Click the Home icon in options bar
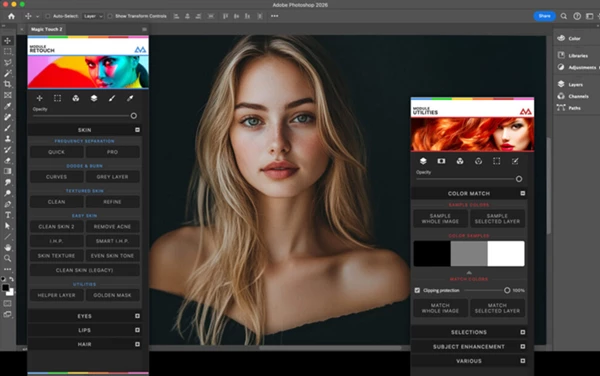Screen dimensions: 600x376 click(11, 16)
